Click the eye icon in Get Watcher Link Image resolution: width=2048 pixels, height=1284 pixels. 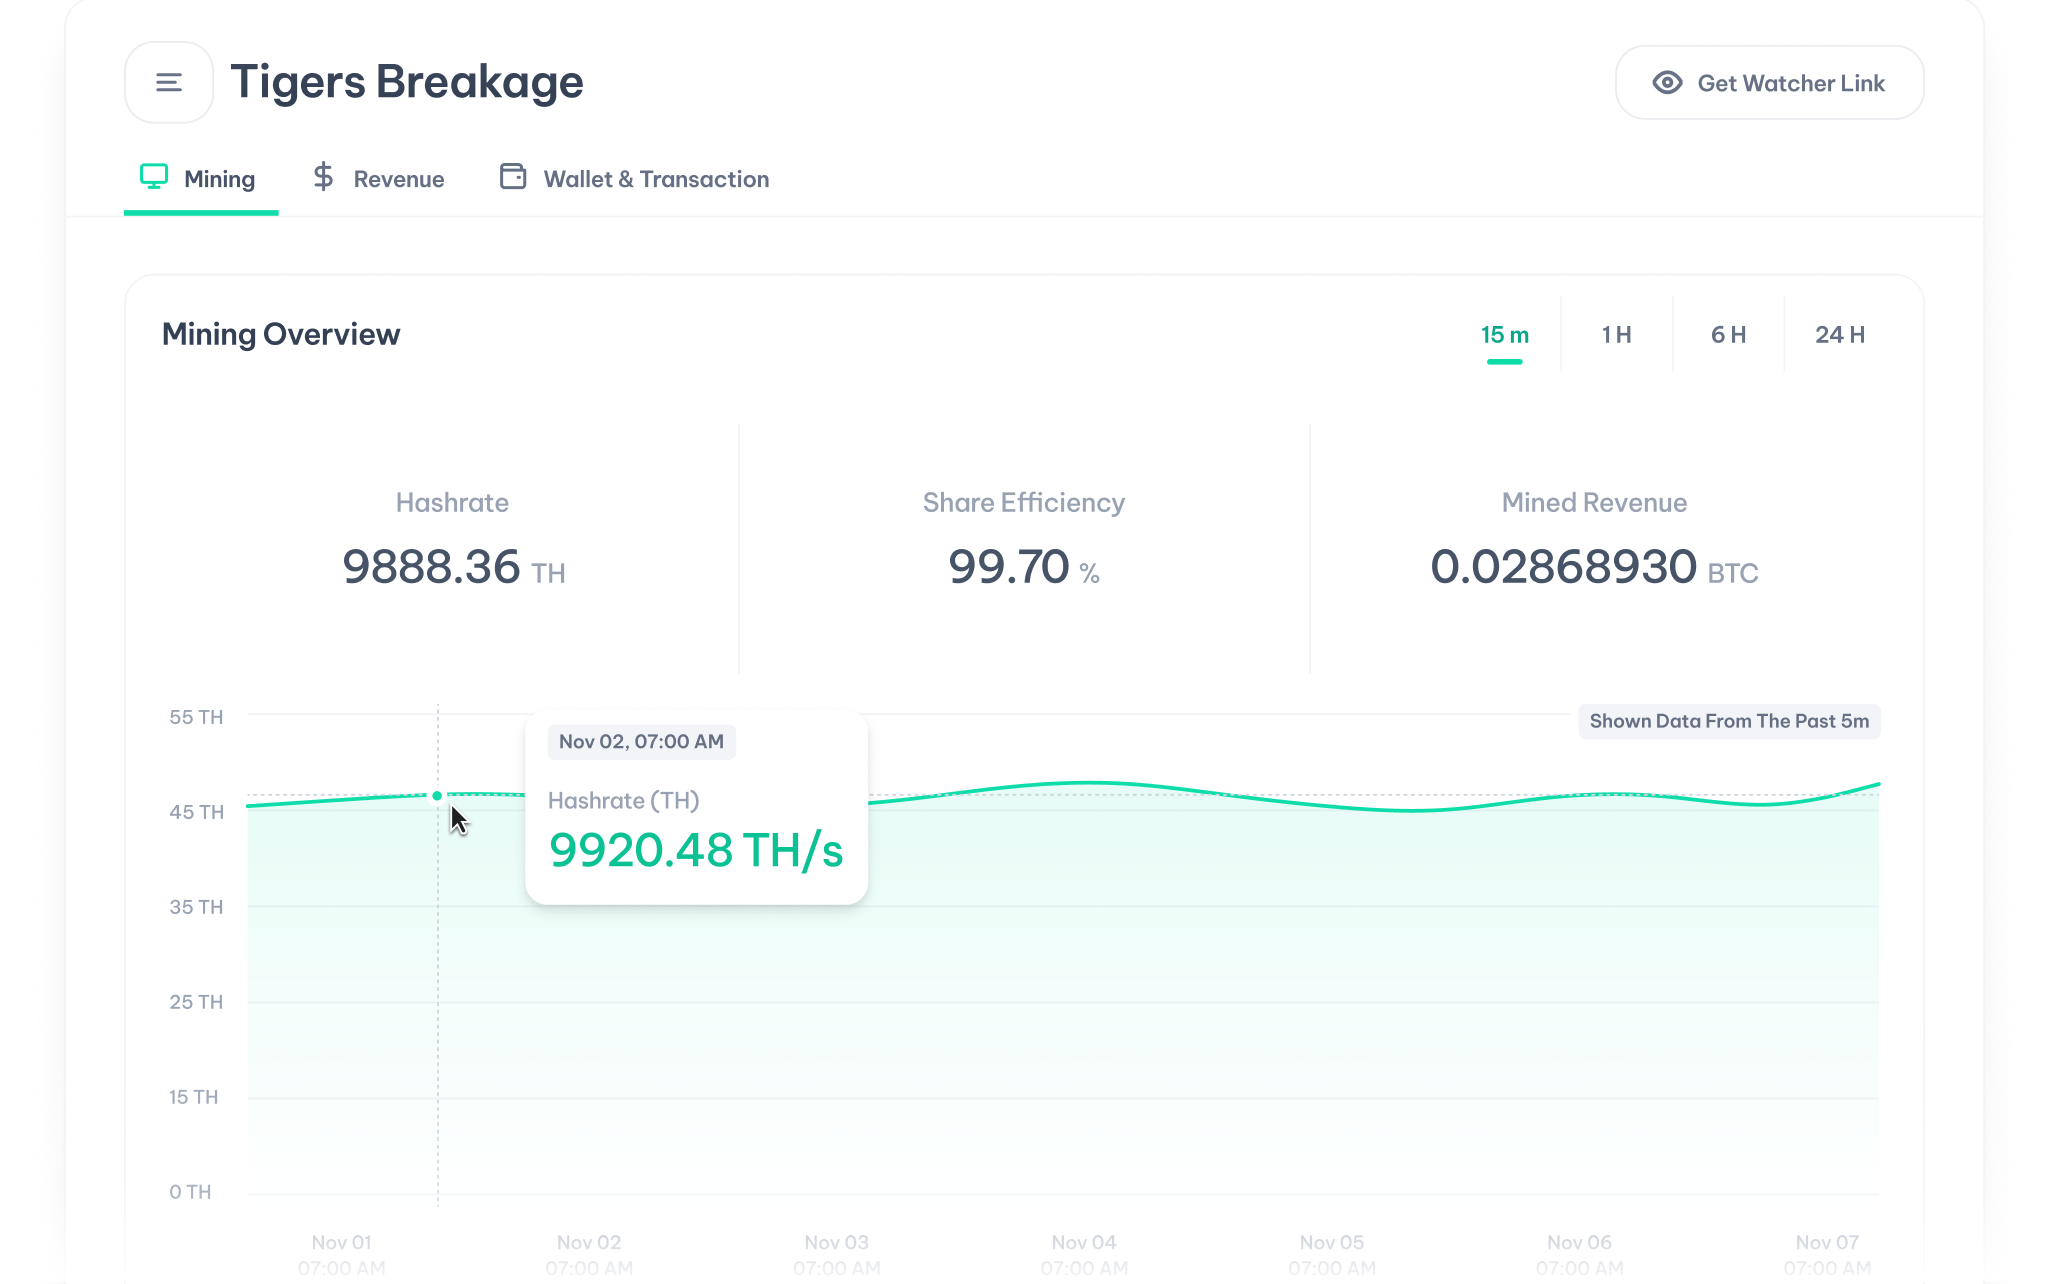click(1667, 83)
